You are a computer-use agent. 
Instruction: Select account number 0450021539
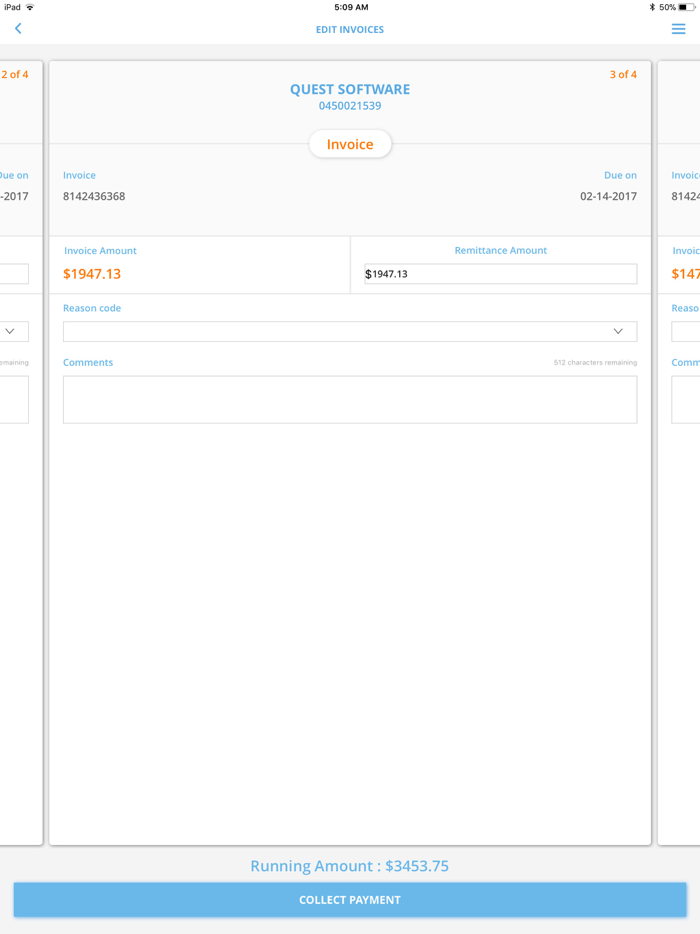click(x=350, y=106)
